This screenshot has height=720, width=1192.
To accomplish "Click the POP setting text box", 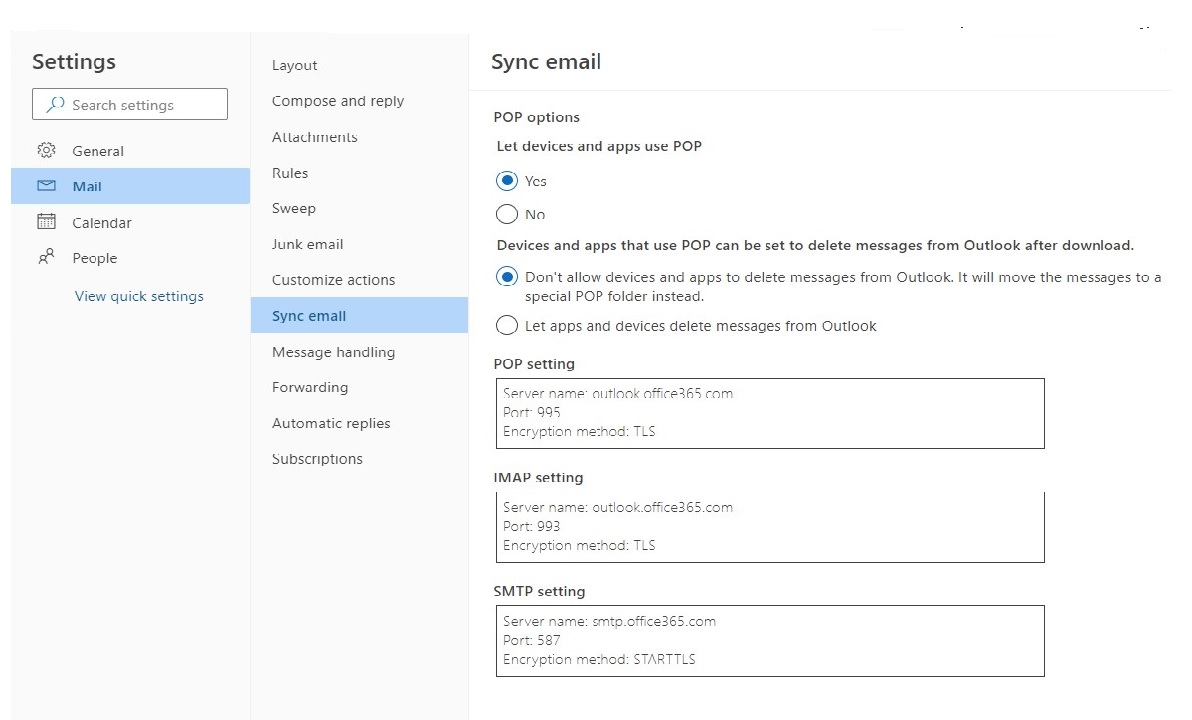I will tap(770, 414).
